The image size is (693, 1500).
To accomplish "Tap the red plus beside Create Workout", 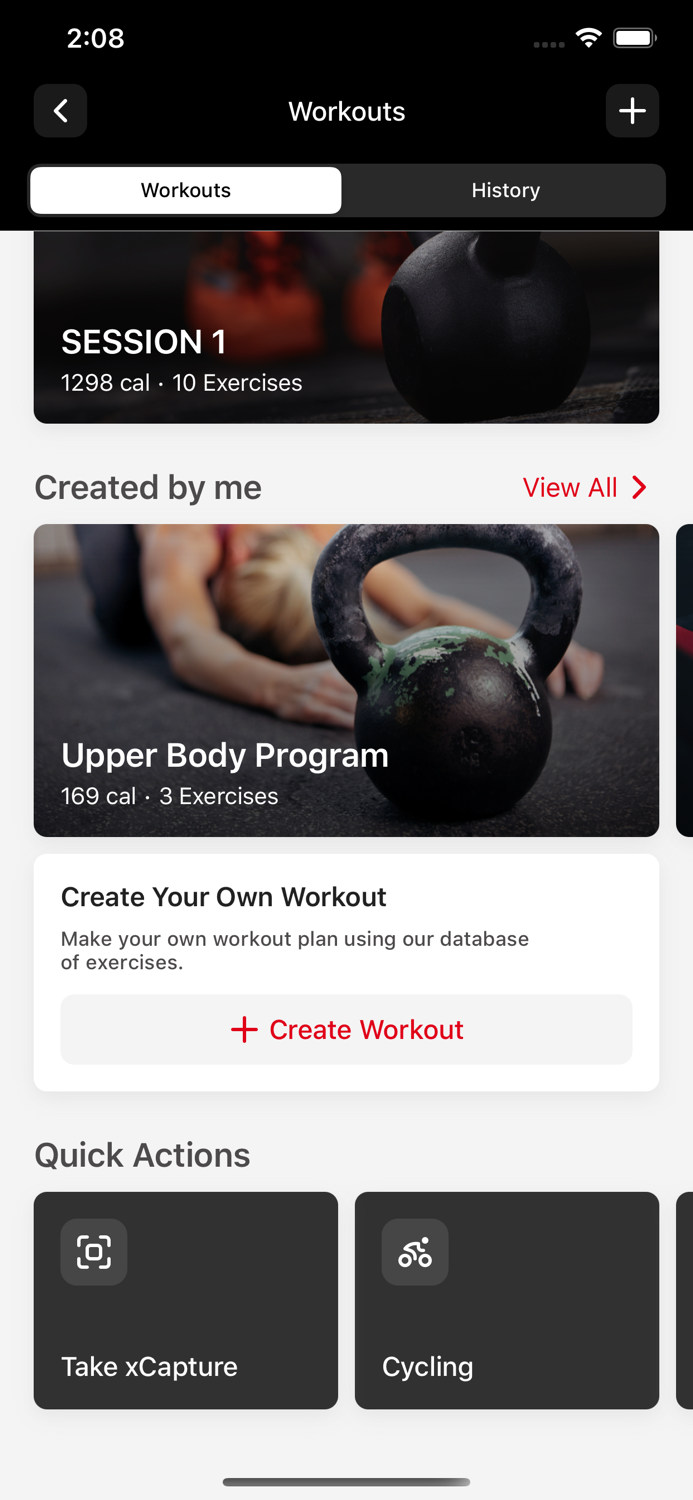I will pos(244,1030).
